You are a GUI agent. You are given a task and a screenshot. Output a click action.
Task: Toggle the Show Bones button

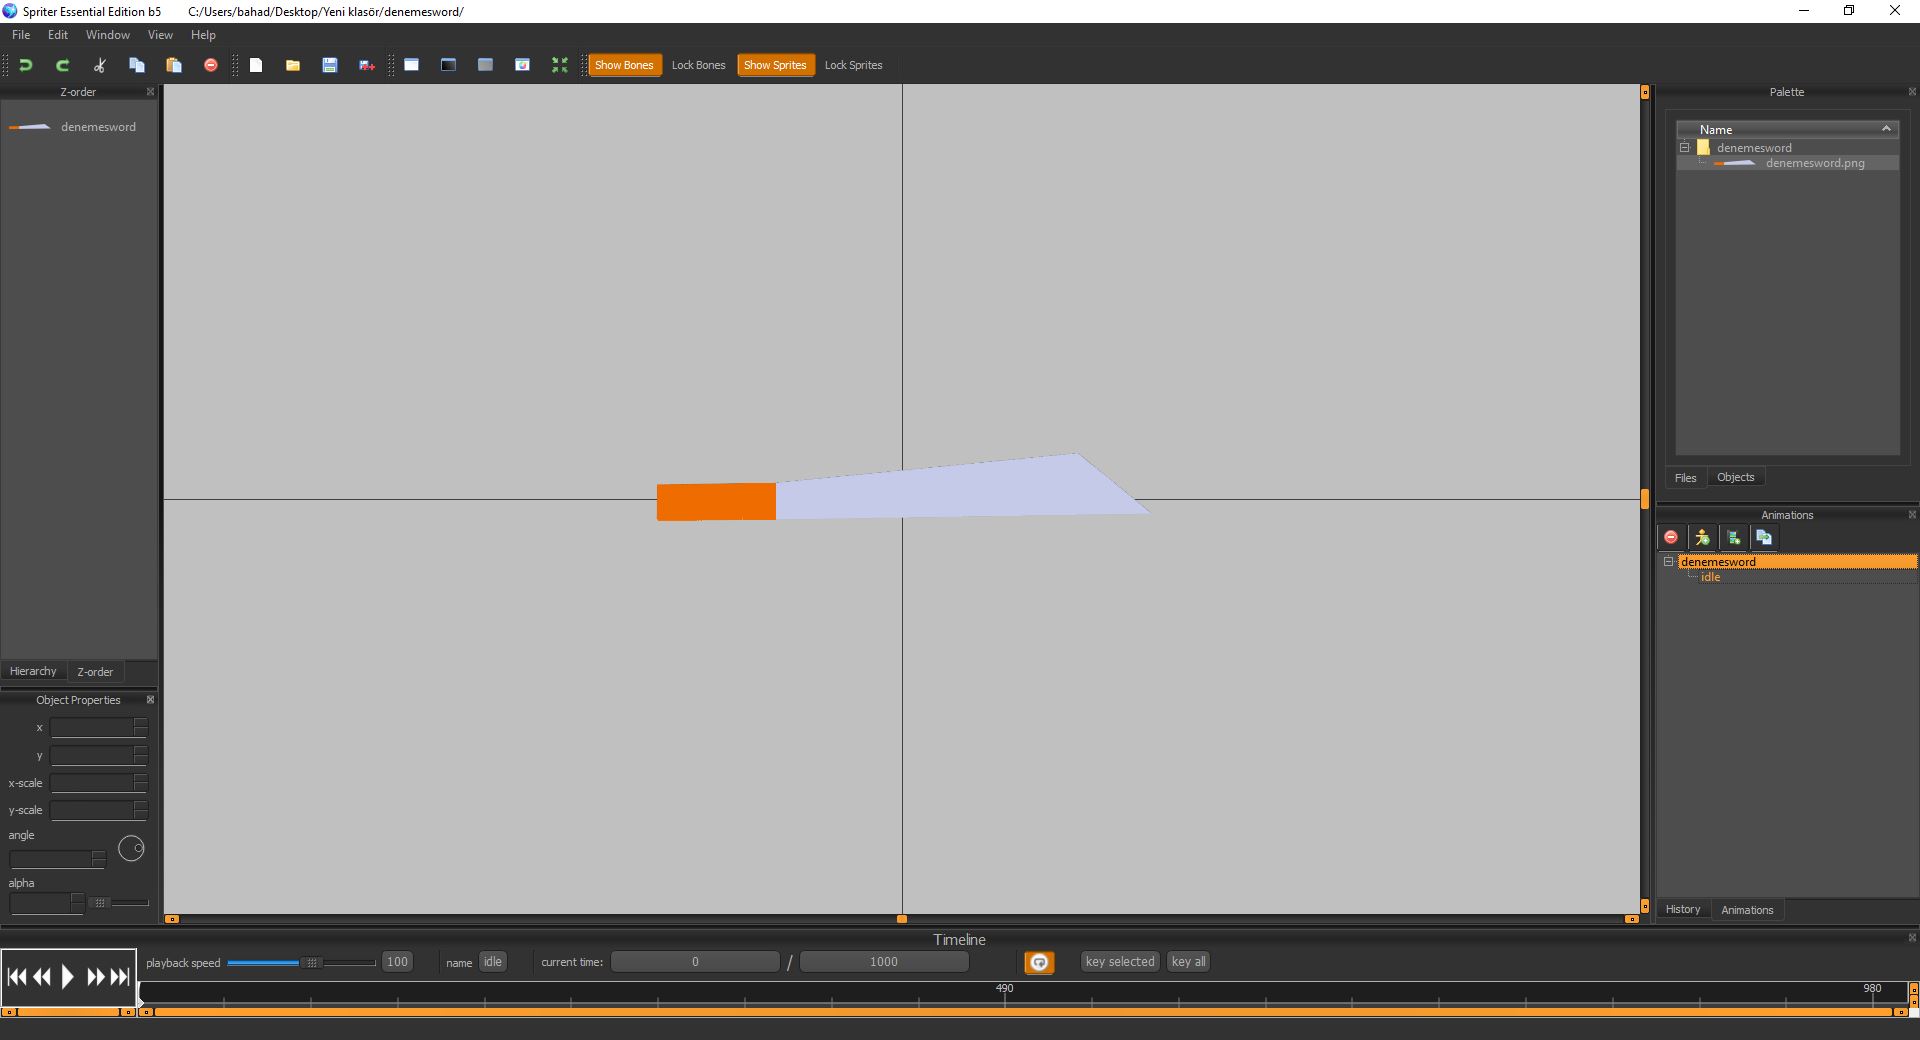pos(624,65)
